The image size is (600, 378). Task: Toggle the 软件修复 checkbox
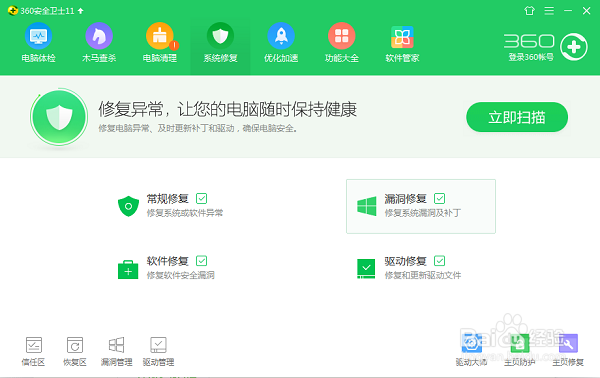tap(201, 261)
